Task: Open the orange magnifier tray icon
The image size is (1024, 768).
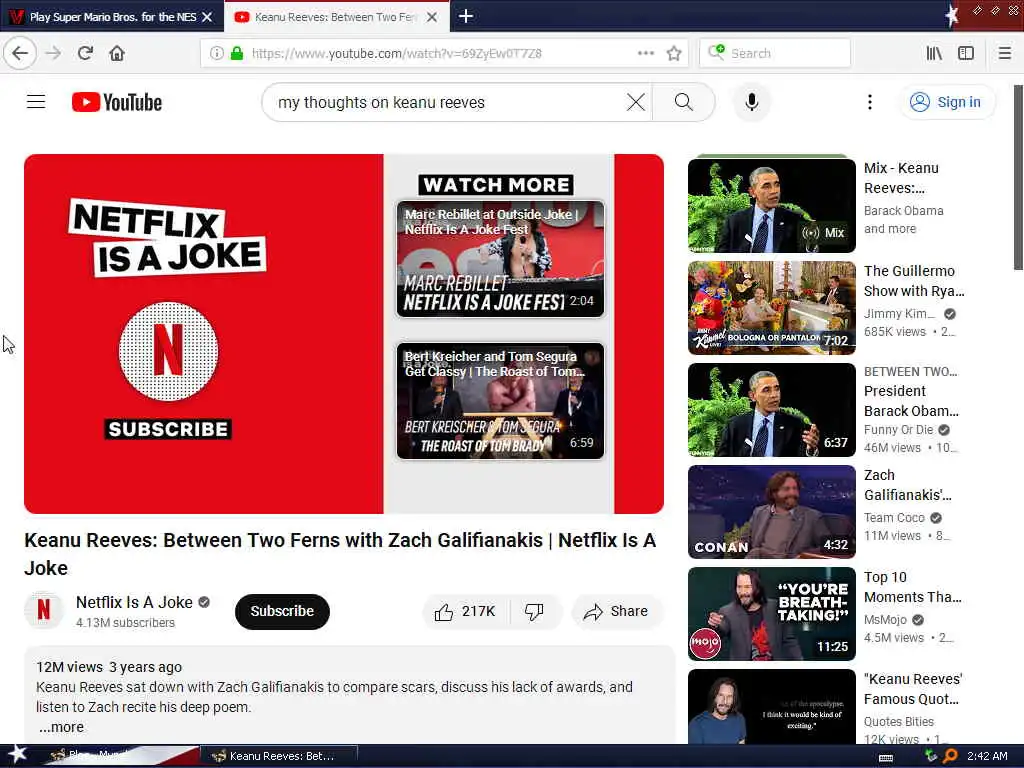Action: click(x=950, y=756)
